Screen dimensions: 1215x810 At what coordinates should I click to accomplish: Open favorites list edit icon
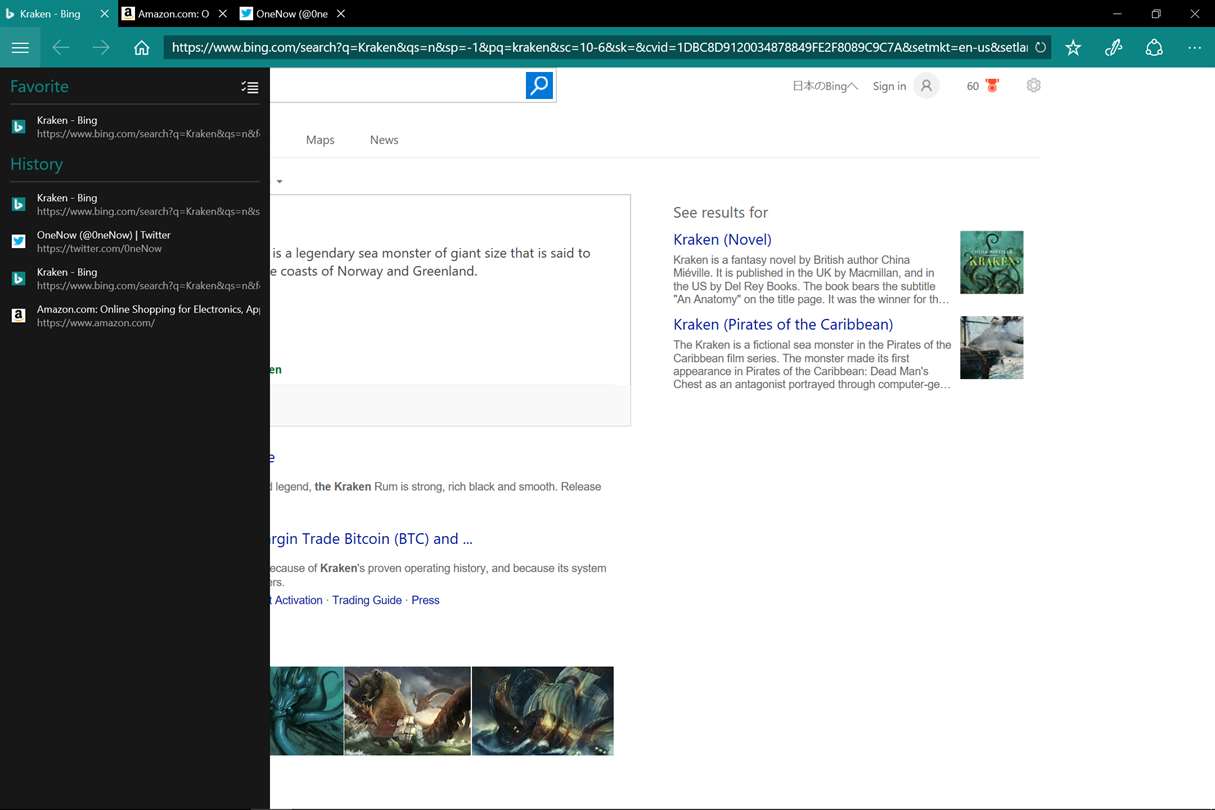250,88
